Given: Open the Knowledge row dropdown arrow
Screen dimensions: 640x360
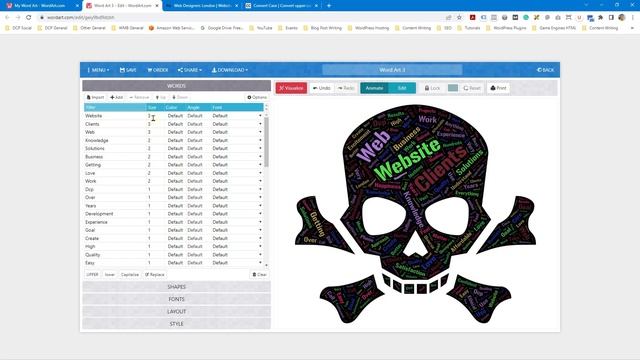Looking at the screenshot, I should pyautogui.click(x=260, y=140).
